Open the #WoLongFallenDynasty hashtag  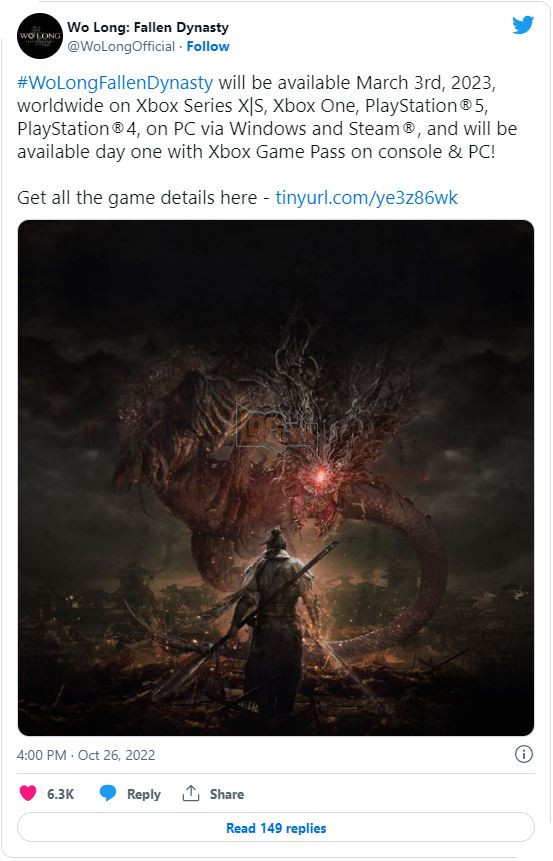(115, 83)
